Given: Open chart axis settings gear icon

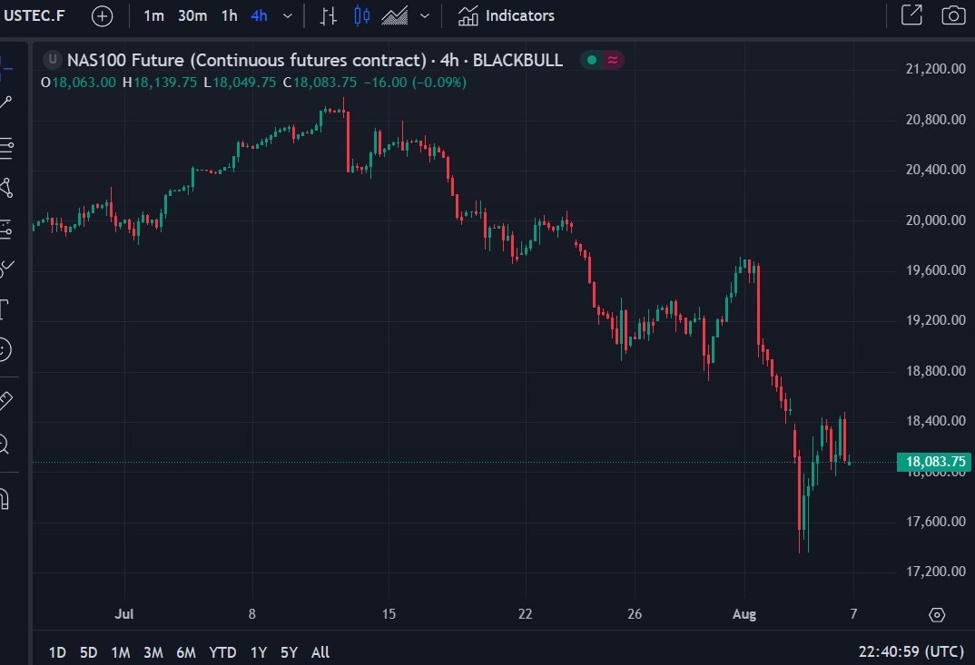Looking at the screenshot, I should click(x=937, y=614).
